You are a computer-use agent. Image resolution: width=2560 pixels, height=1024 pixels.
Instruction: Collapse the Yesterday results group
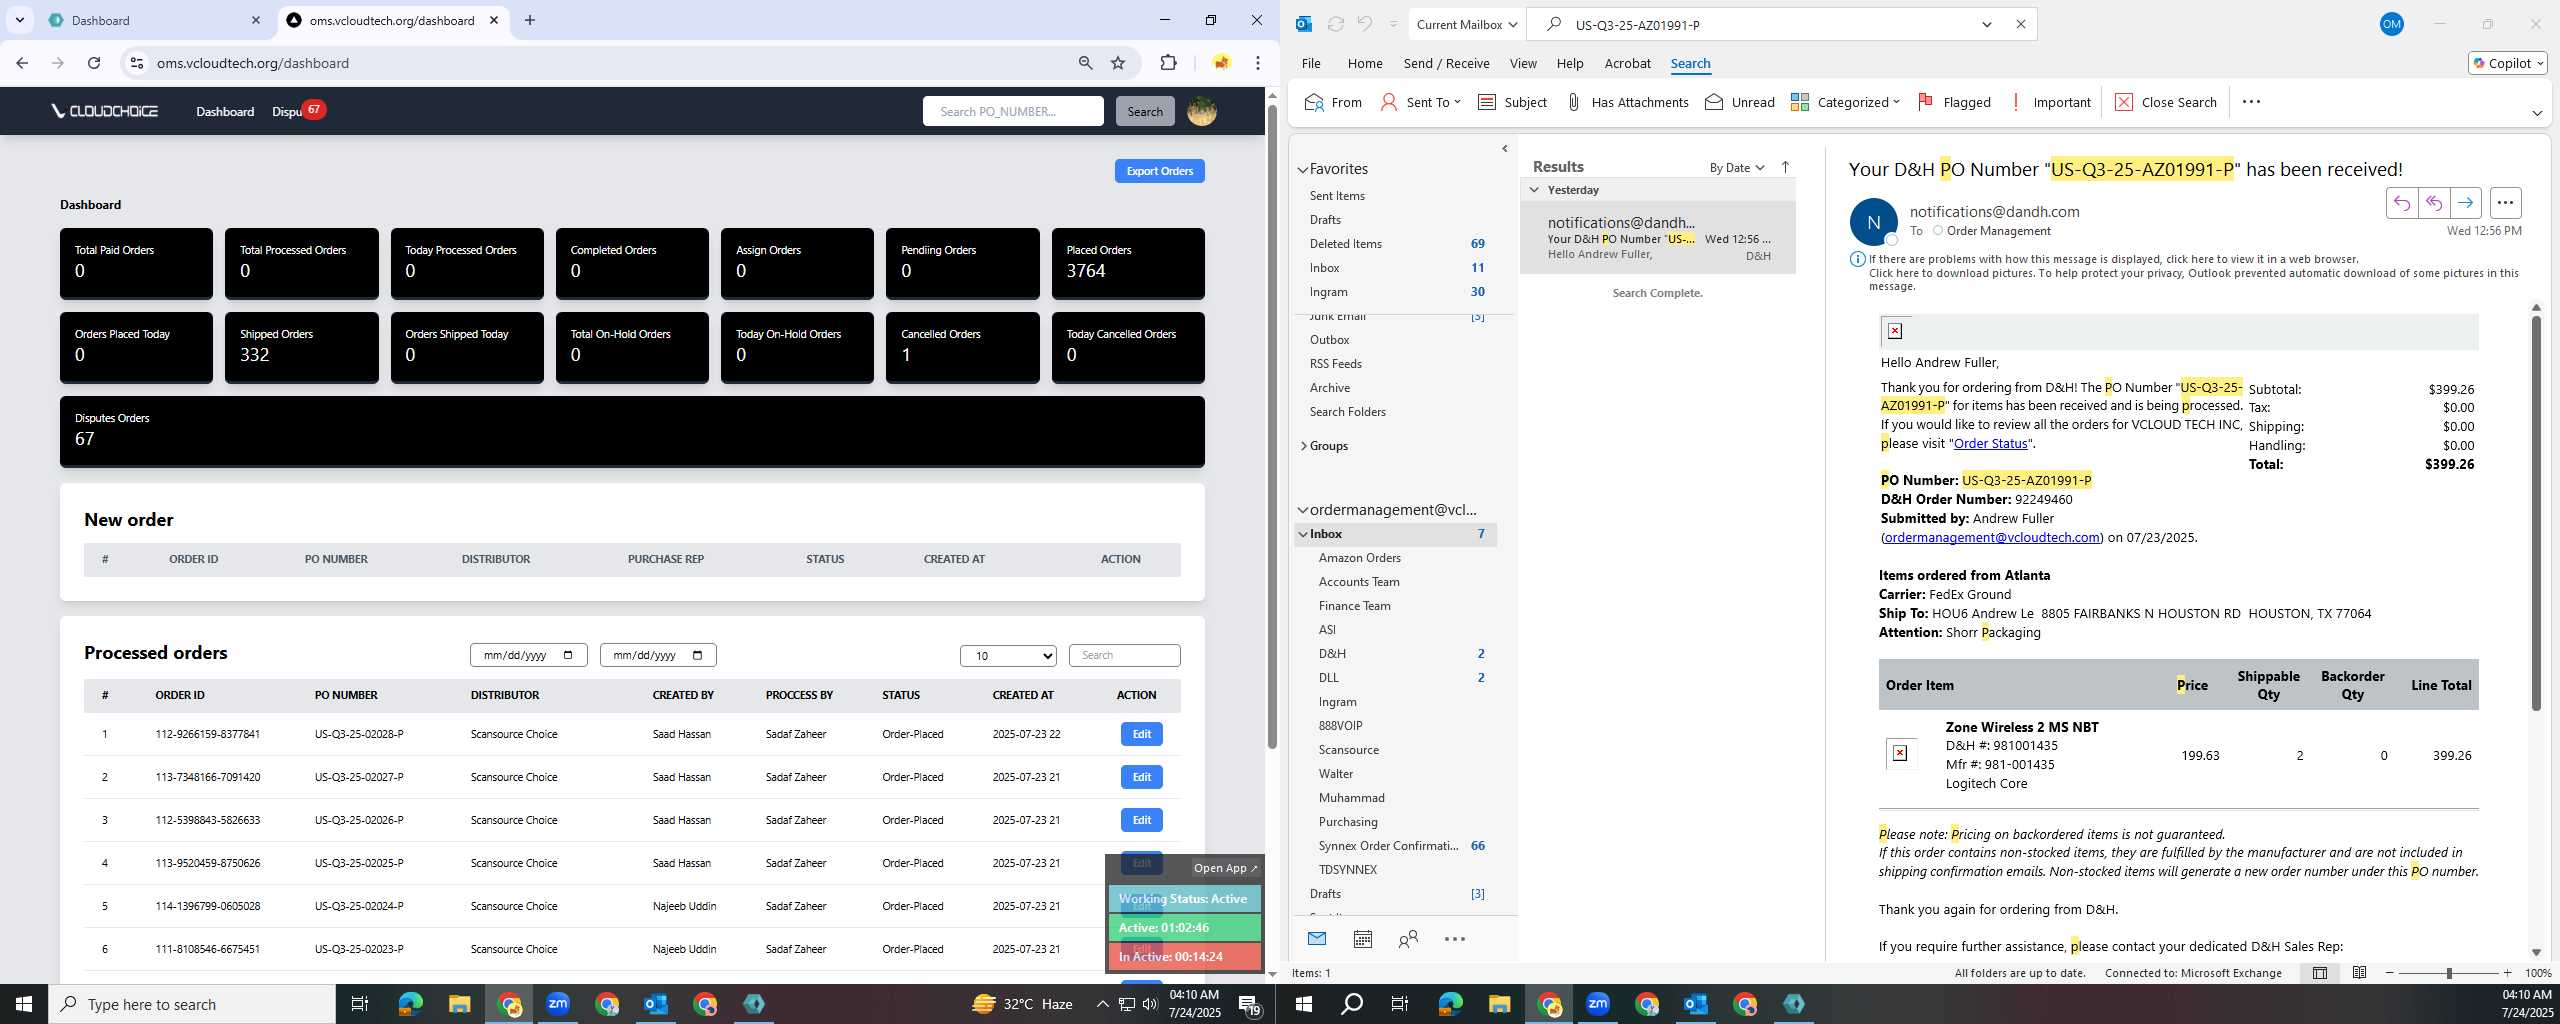(x=1534, y=190)
